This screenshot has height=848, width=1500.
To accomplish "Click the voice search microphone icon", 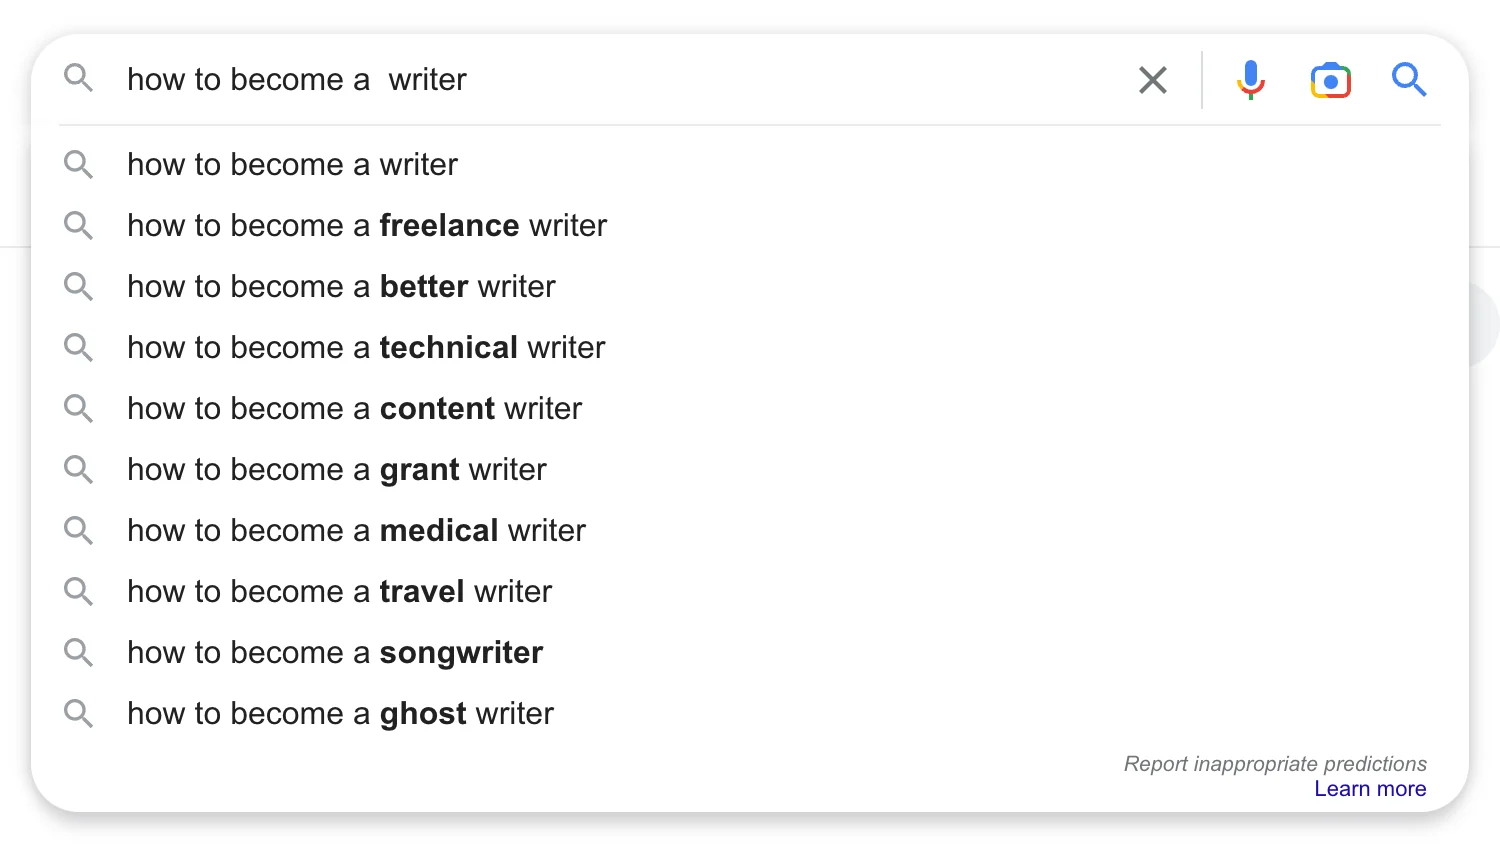I will 1250,80.
